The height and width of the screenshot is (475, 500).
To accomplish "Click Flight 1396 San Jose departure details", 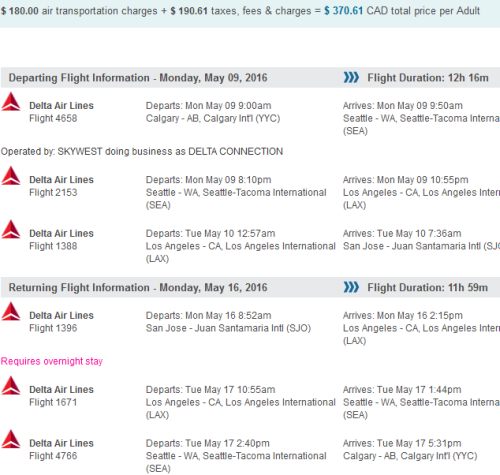I will click(228, 322).
